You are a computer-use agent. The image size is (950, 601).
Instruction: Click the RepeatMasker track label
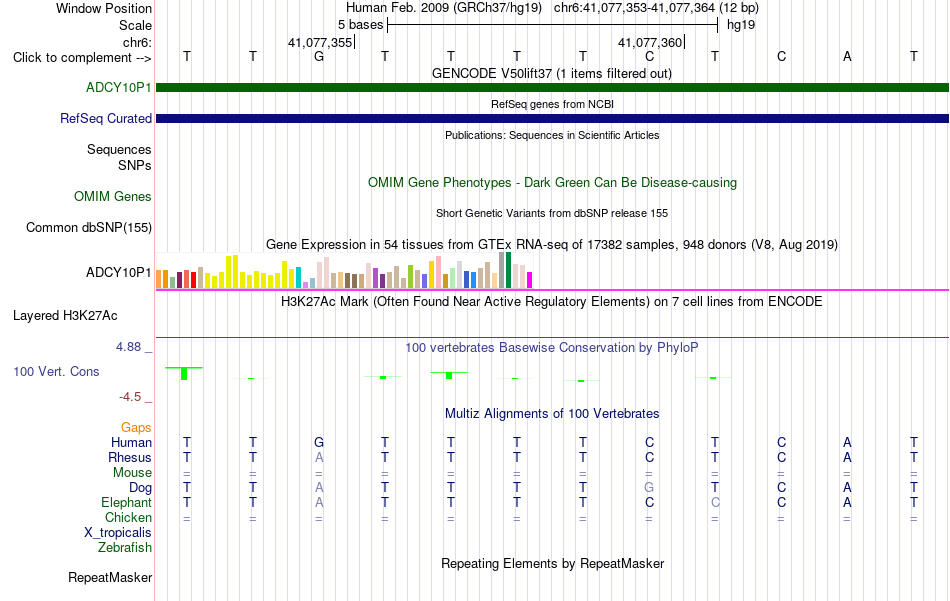click(110, 577)
